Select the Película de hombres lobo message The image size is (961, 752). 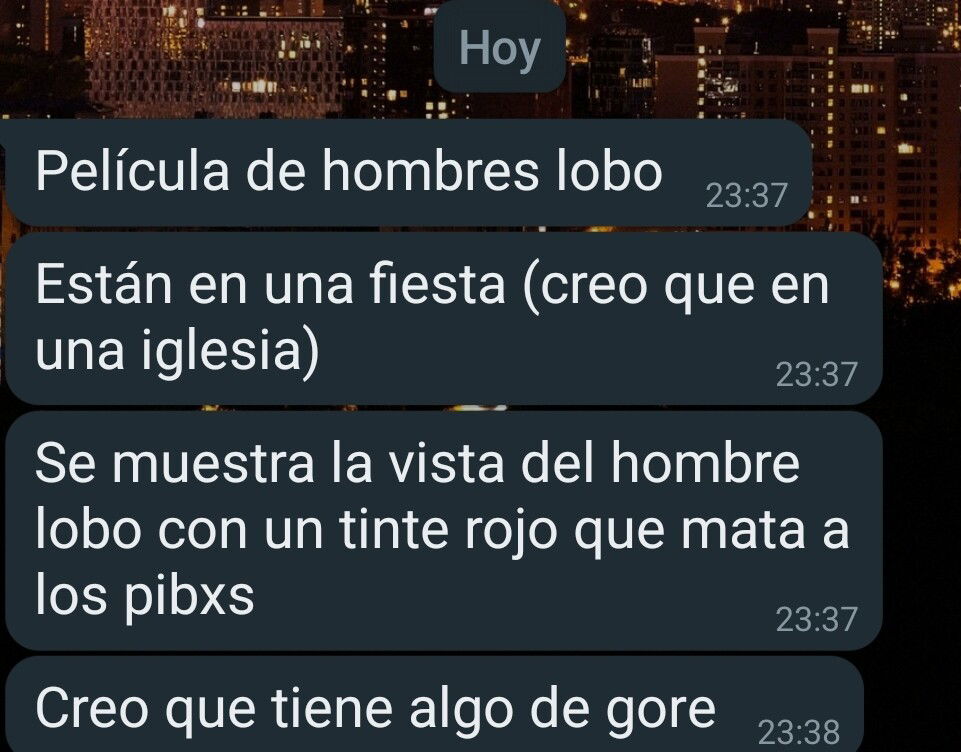click(406, 172)
